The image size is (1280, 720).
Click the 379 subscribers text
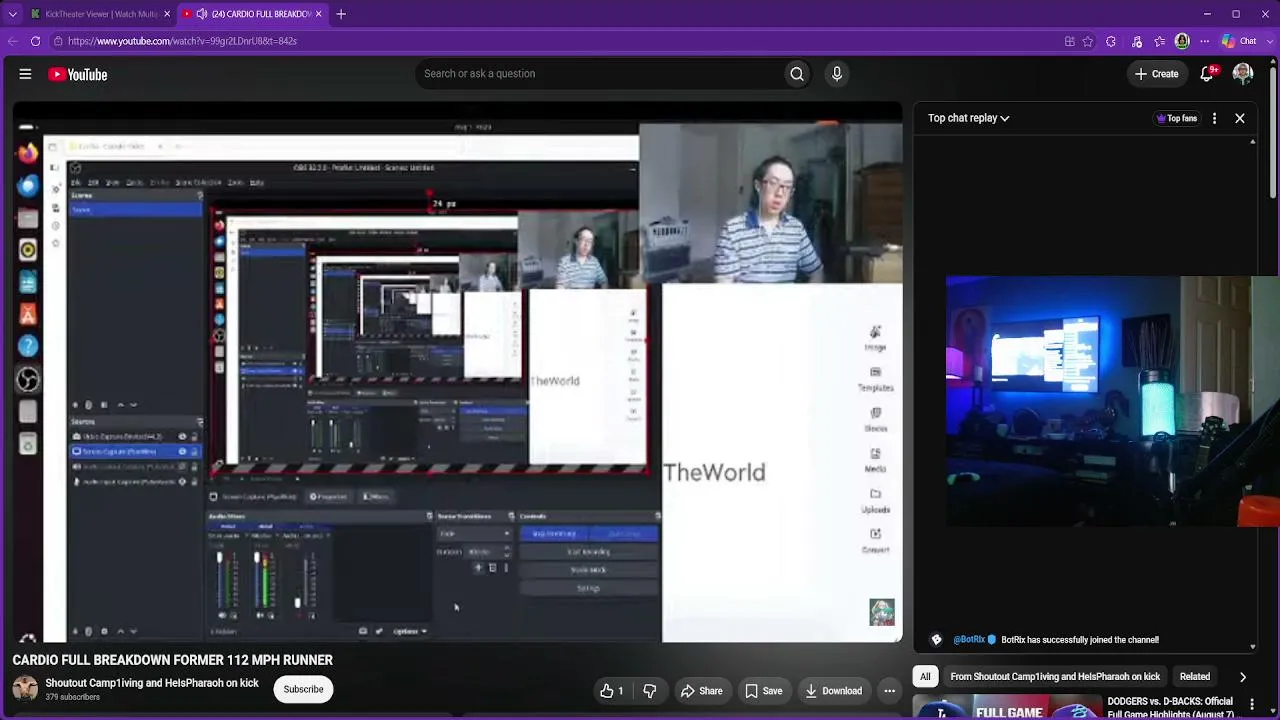click(x=72, y=697)
